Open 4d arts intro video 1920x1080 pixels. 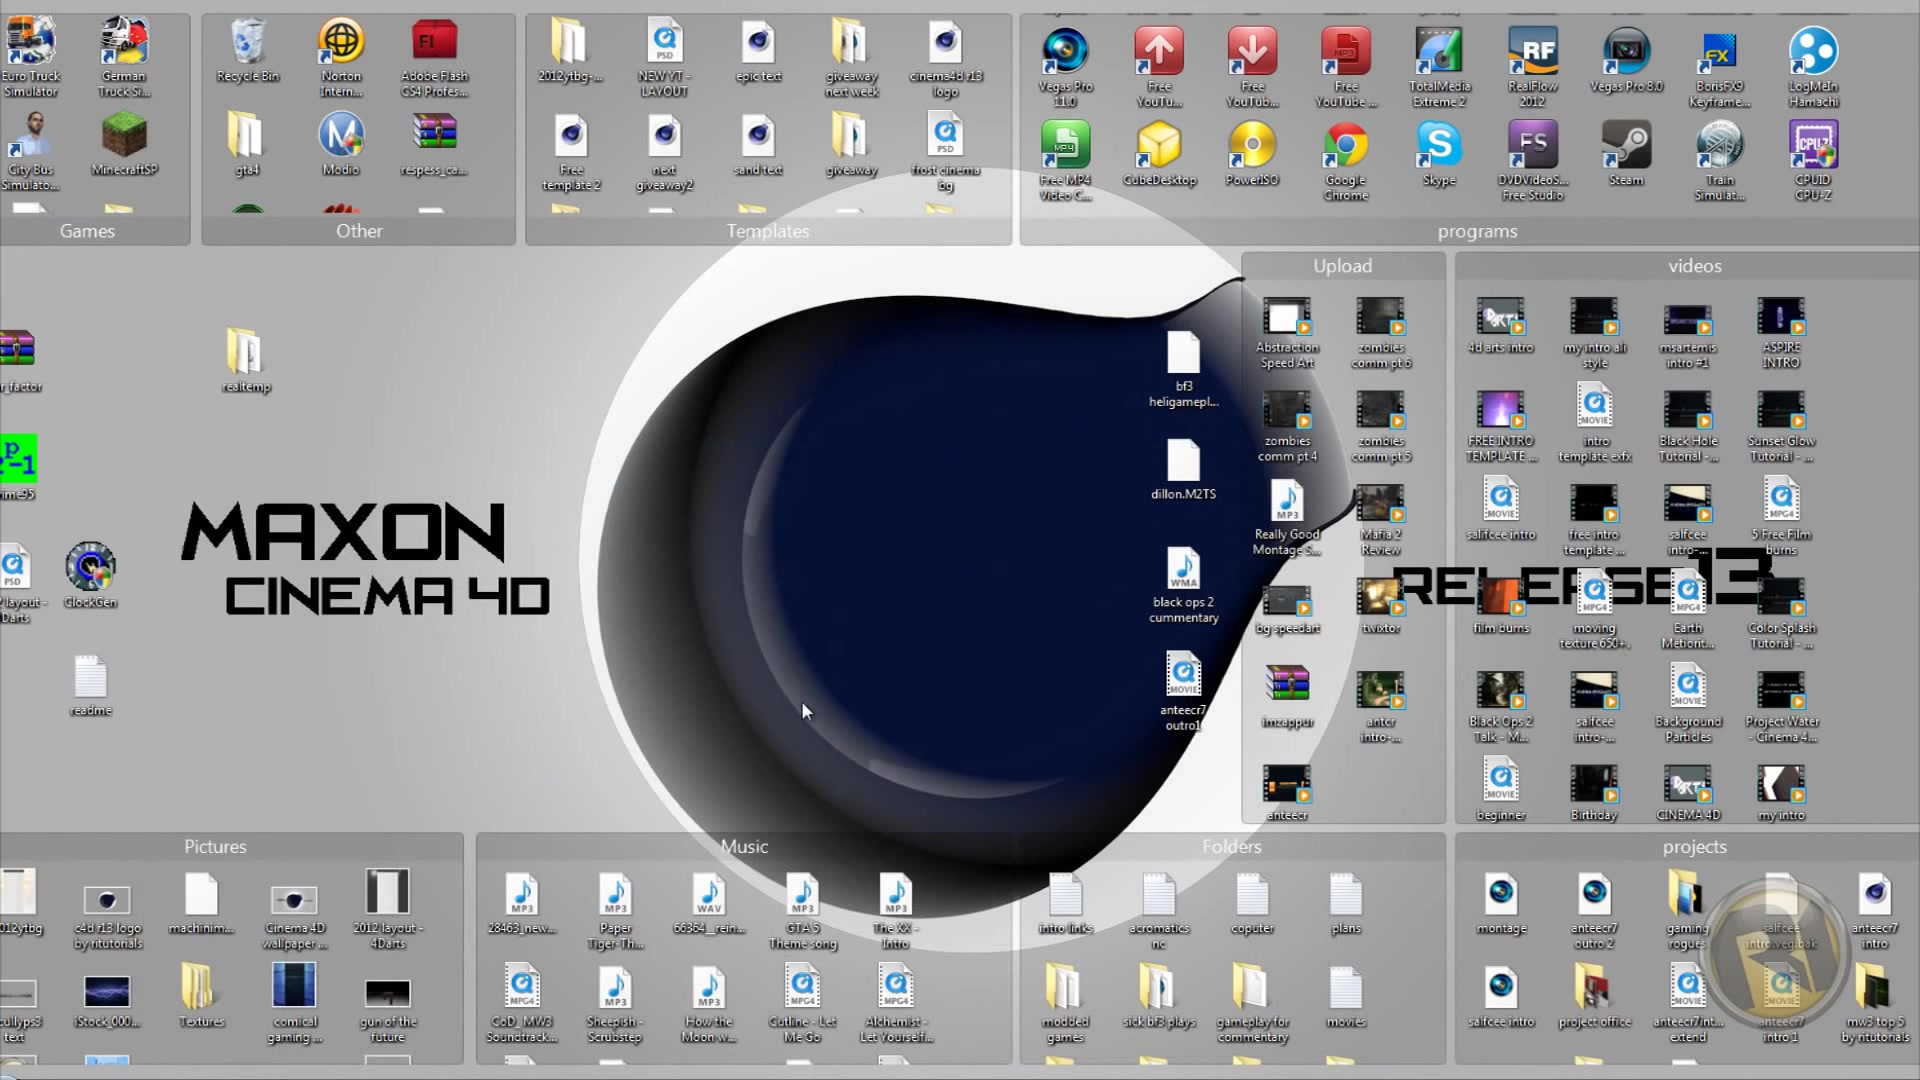click(1500, 326)
